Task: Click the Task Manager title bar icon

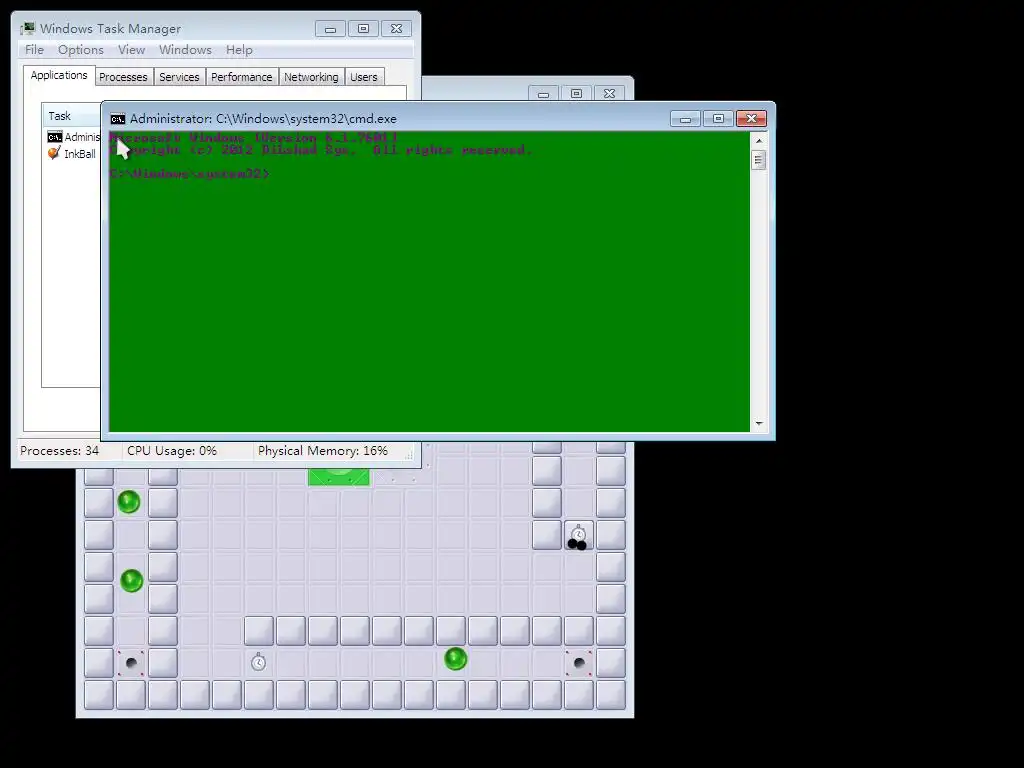Action: [27, 28]
